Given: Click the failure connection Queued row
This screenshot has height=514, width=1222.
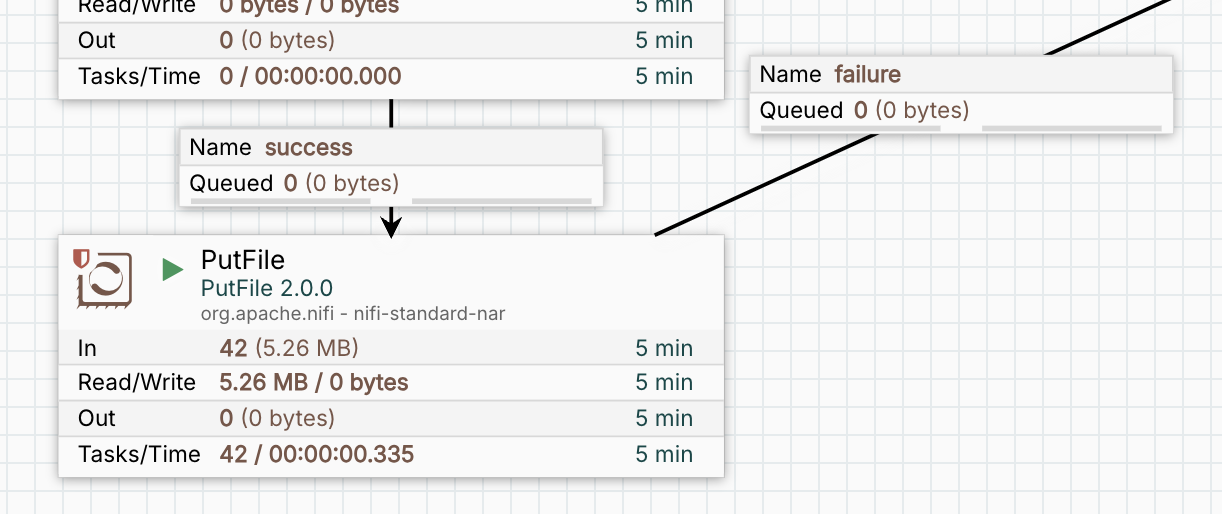Looking at the screenshot, I should [x=961, y=110].
